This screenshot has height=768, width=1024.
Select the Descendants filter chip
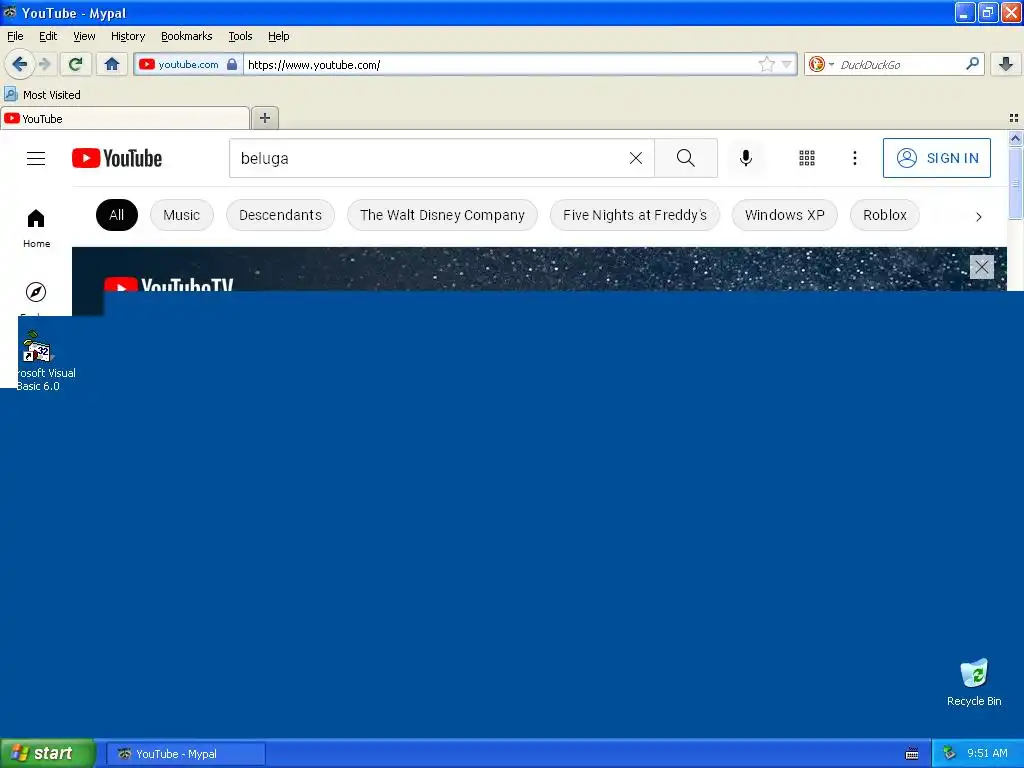[280, 215]
